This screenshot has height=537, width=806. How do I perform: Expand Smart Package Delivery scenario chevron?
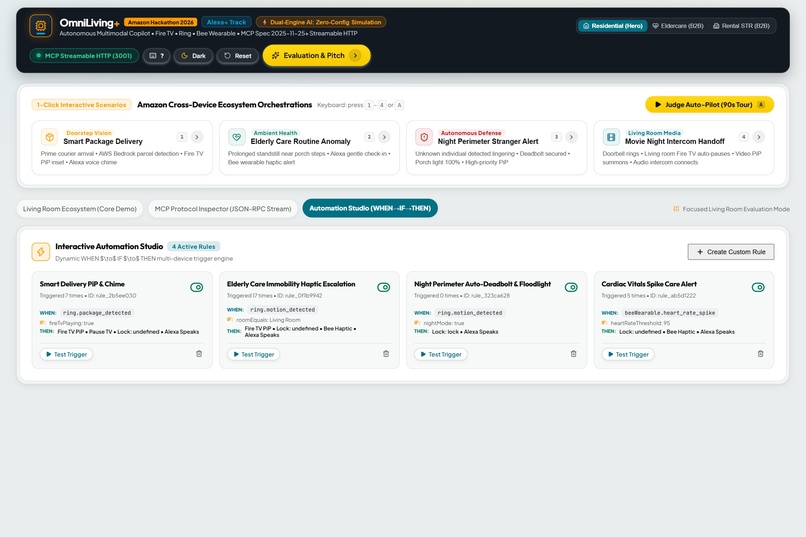[x=197, y=137]
